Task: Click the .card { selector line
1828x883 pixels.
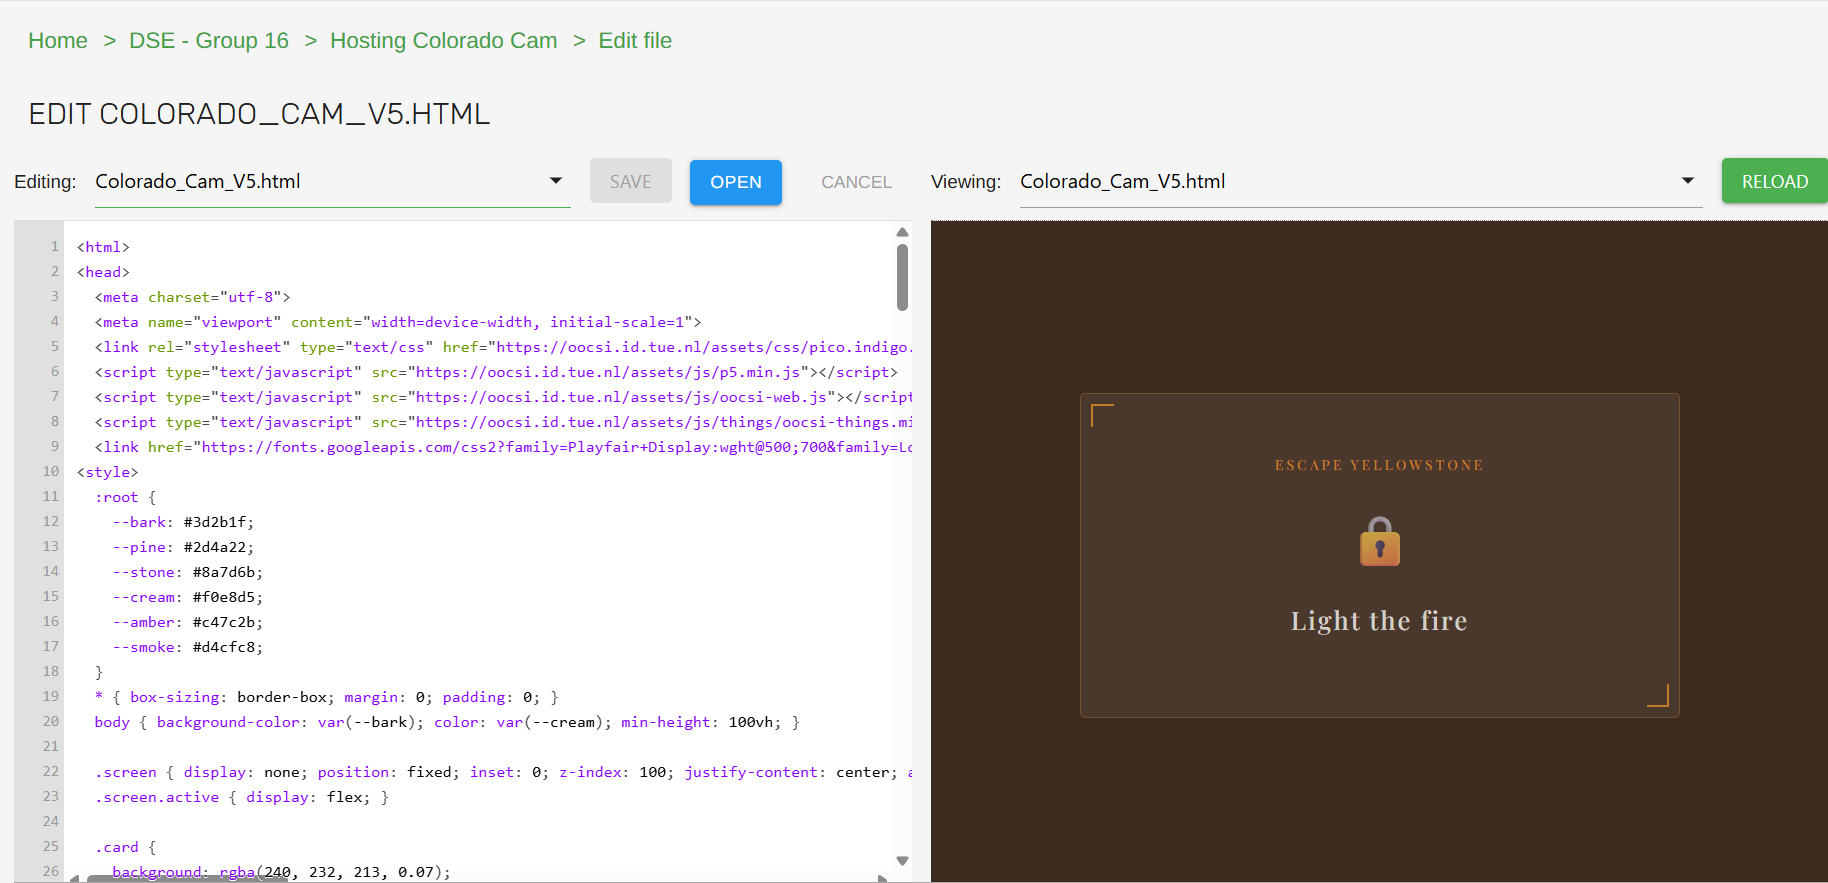Action: tap(125, 847)
